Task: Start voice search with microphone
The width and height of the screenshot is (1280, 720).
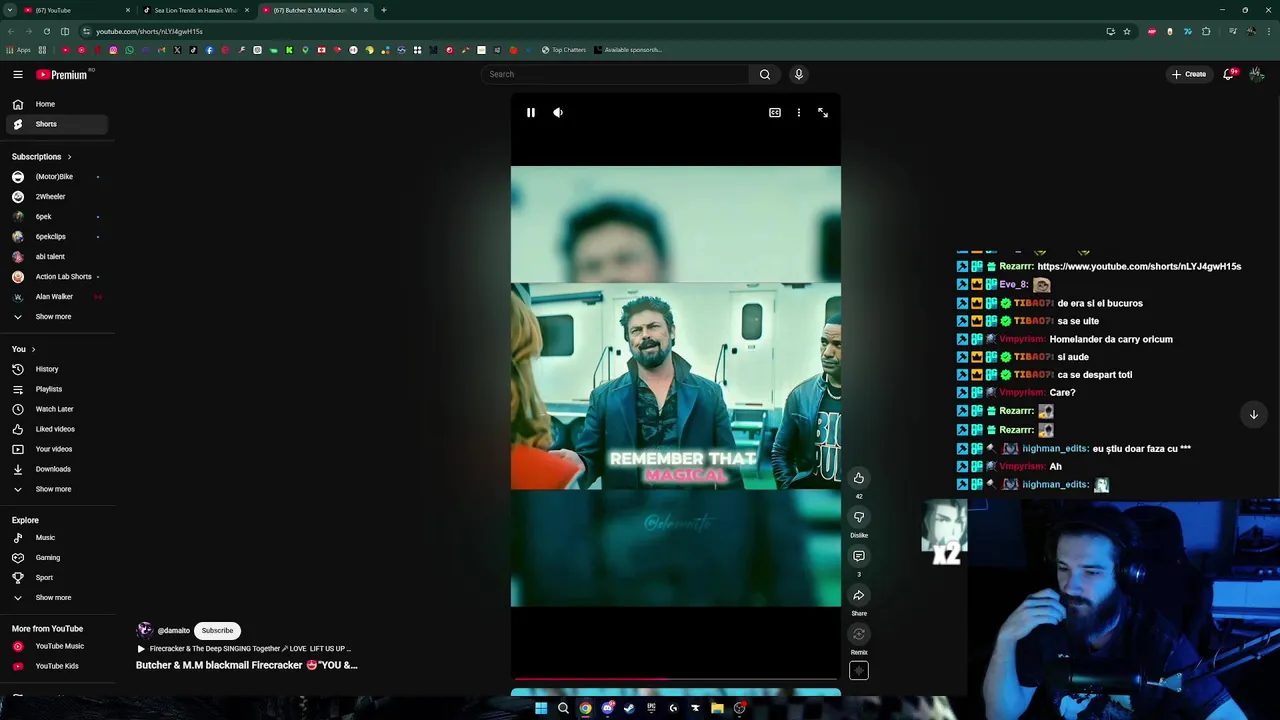Action: coord(798,74)
